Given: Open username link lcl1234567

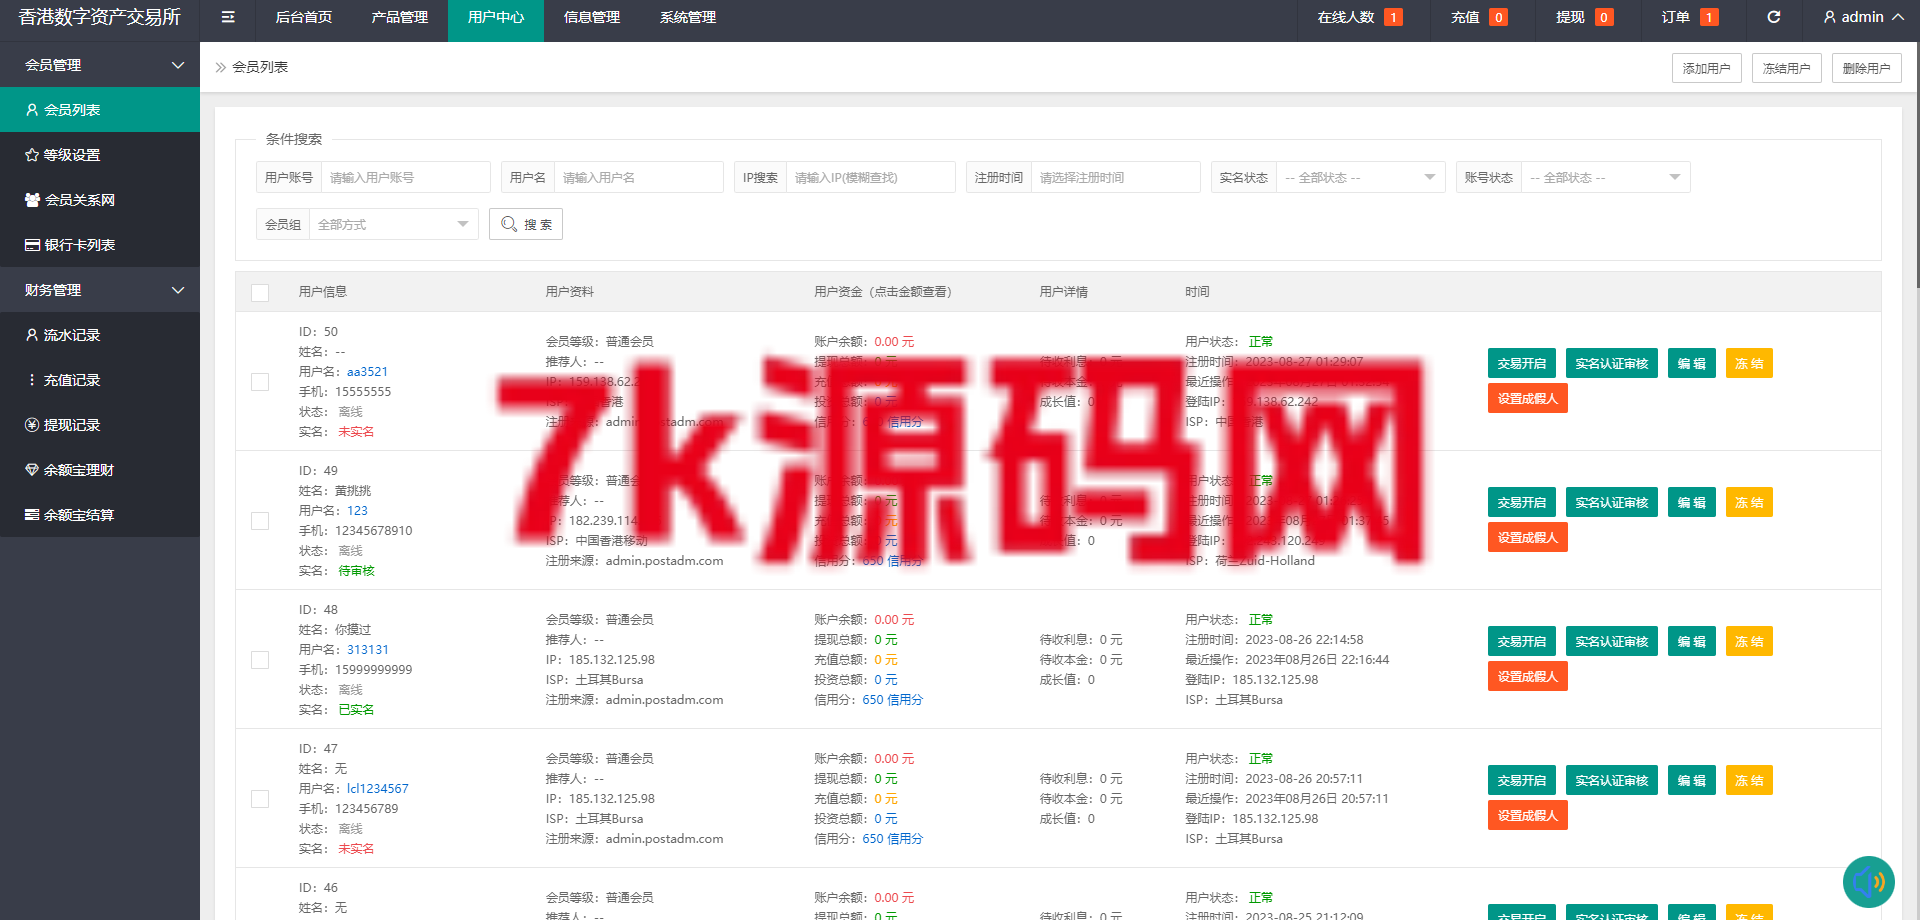Looking at the screenshot, I should click(378, 789).
